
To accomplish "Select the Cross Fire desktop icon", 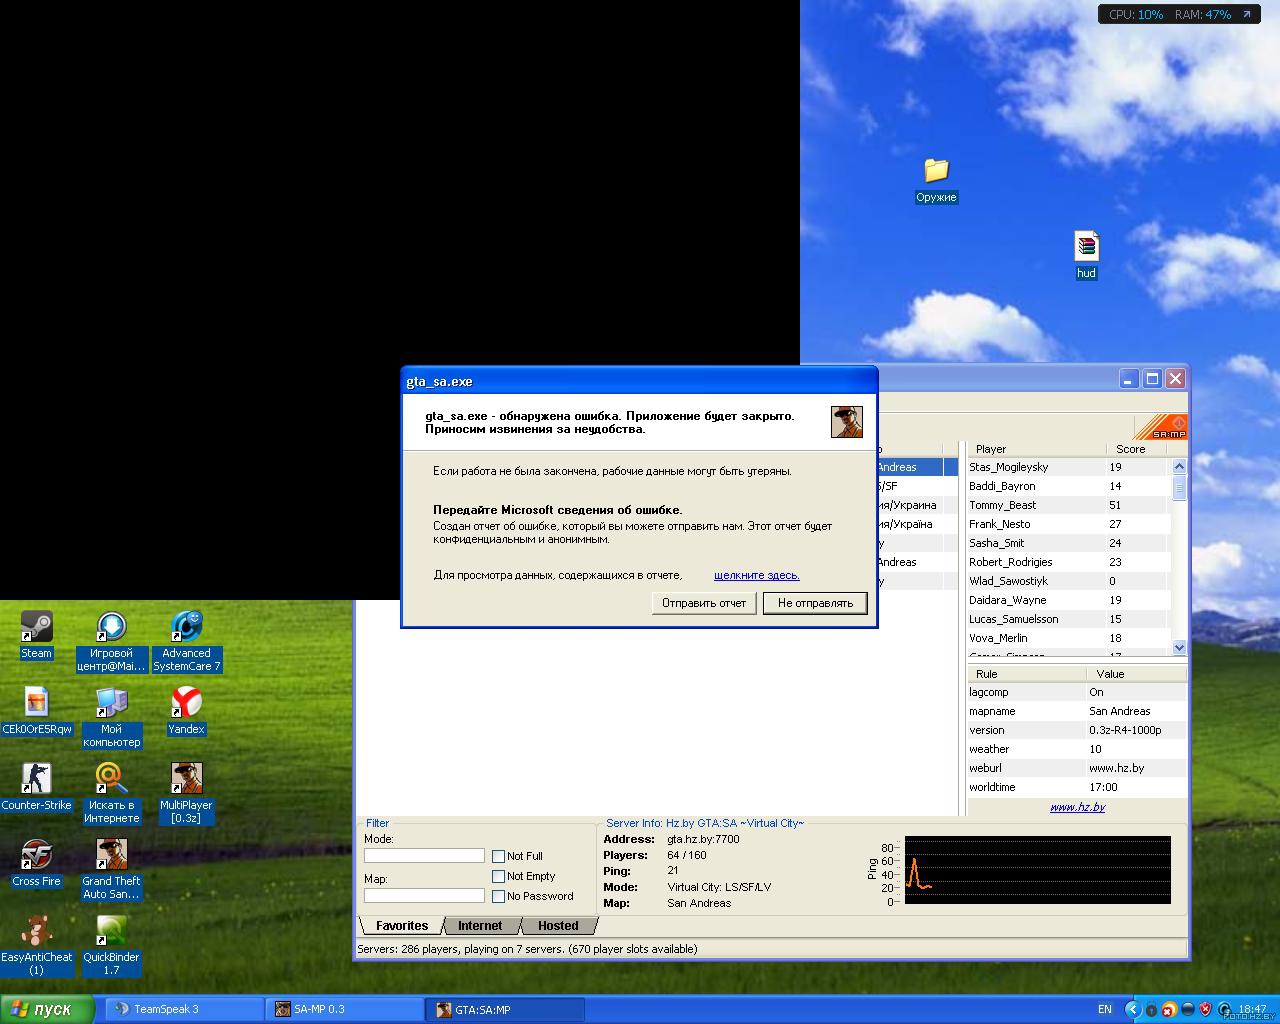I will (37, 863).
